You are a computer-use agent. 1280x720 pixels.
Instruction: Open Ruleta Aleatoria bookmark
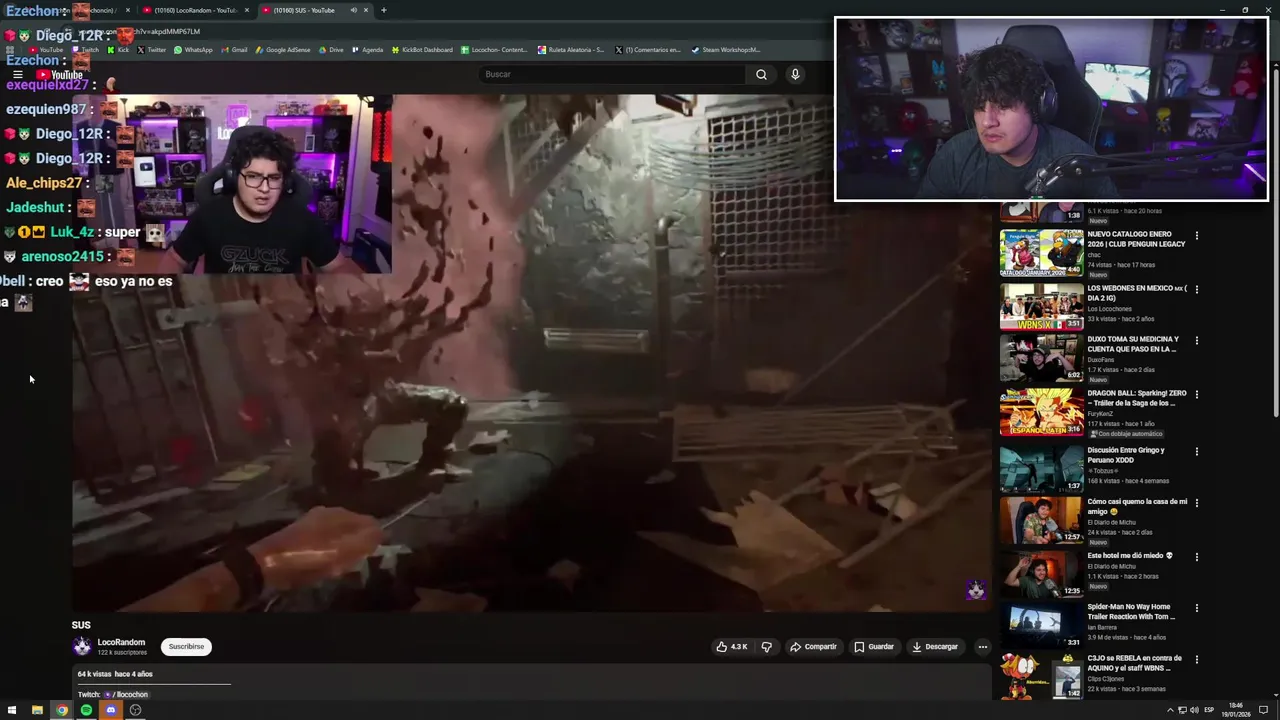[571, 50]
